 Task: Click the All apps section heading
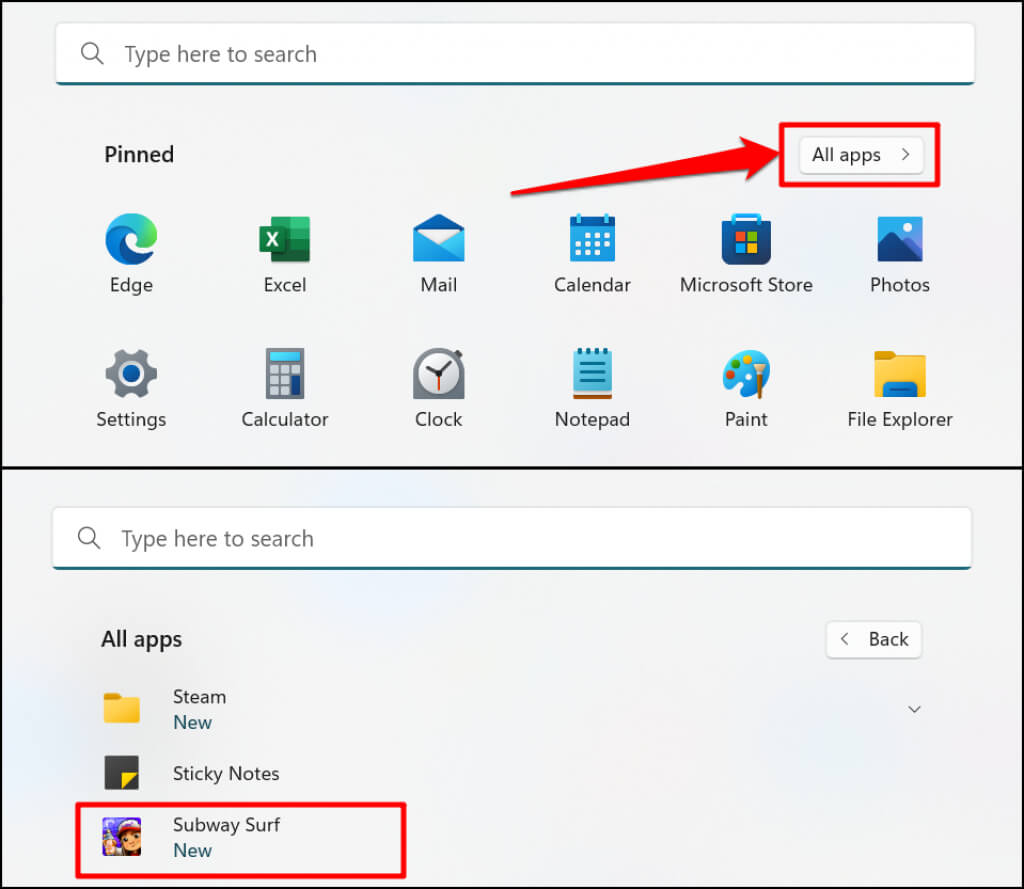click(x=142, y=639)
